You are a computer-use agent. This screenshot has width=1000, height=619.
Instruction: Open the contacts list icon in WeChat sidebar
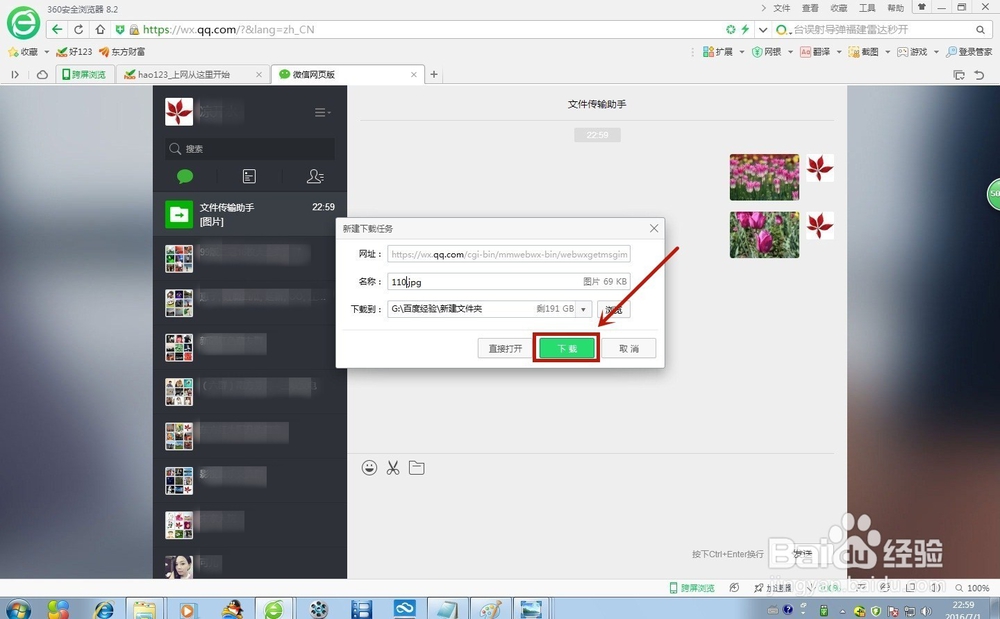click(x=315, y=176)
